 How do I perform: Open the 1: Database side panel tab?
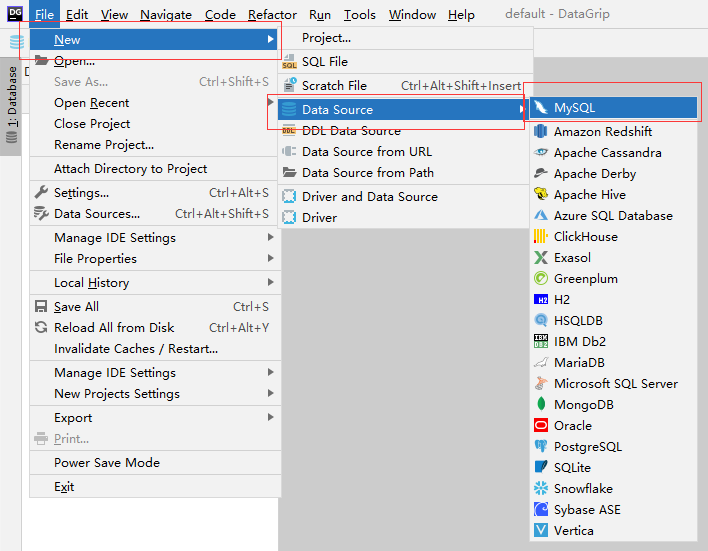click(x=11, y=106)
